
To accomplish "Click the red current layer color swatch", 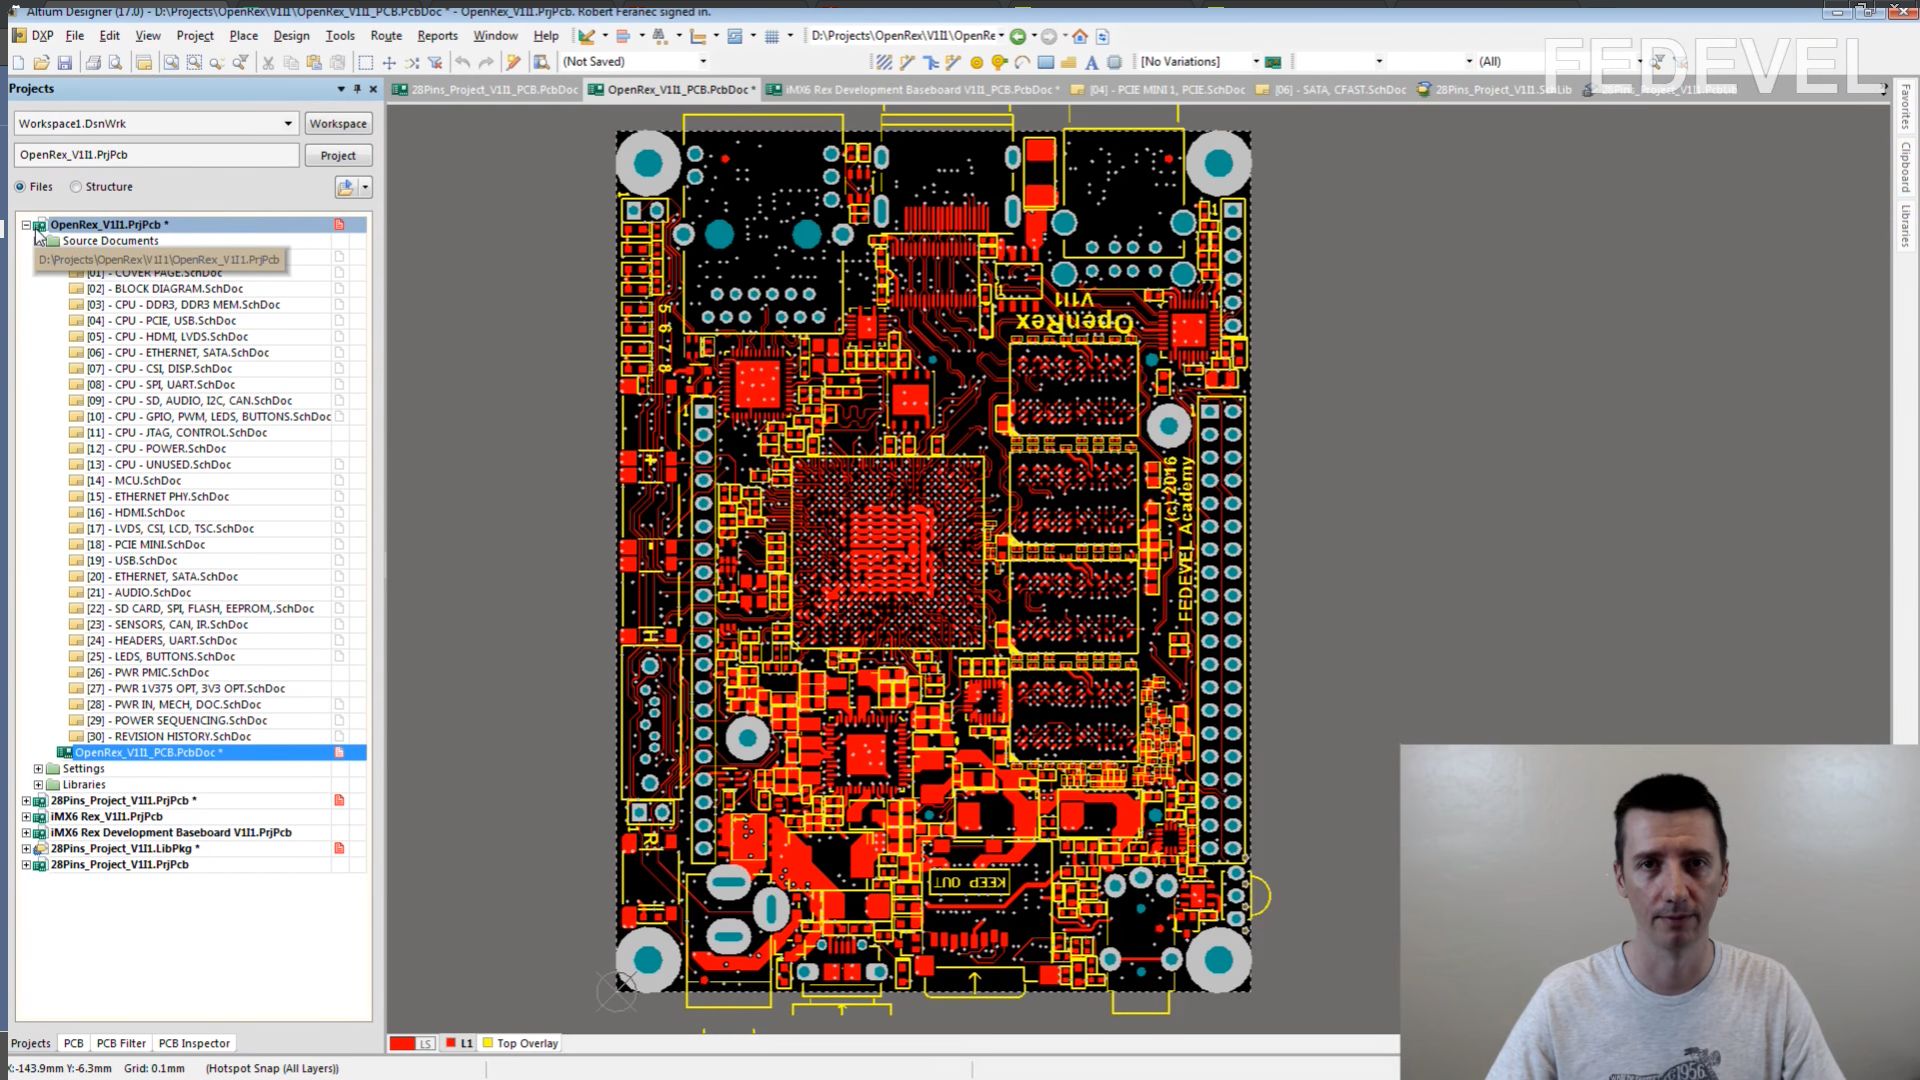I will pos(402,1043).
